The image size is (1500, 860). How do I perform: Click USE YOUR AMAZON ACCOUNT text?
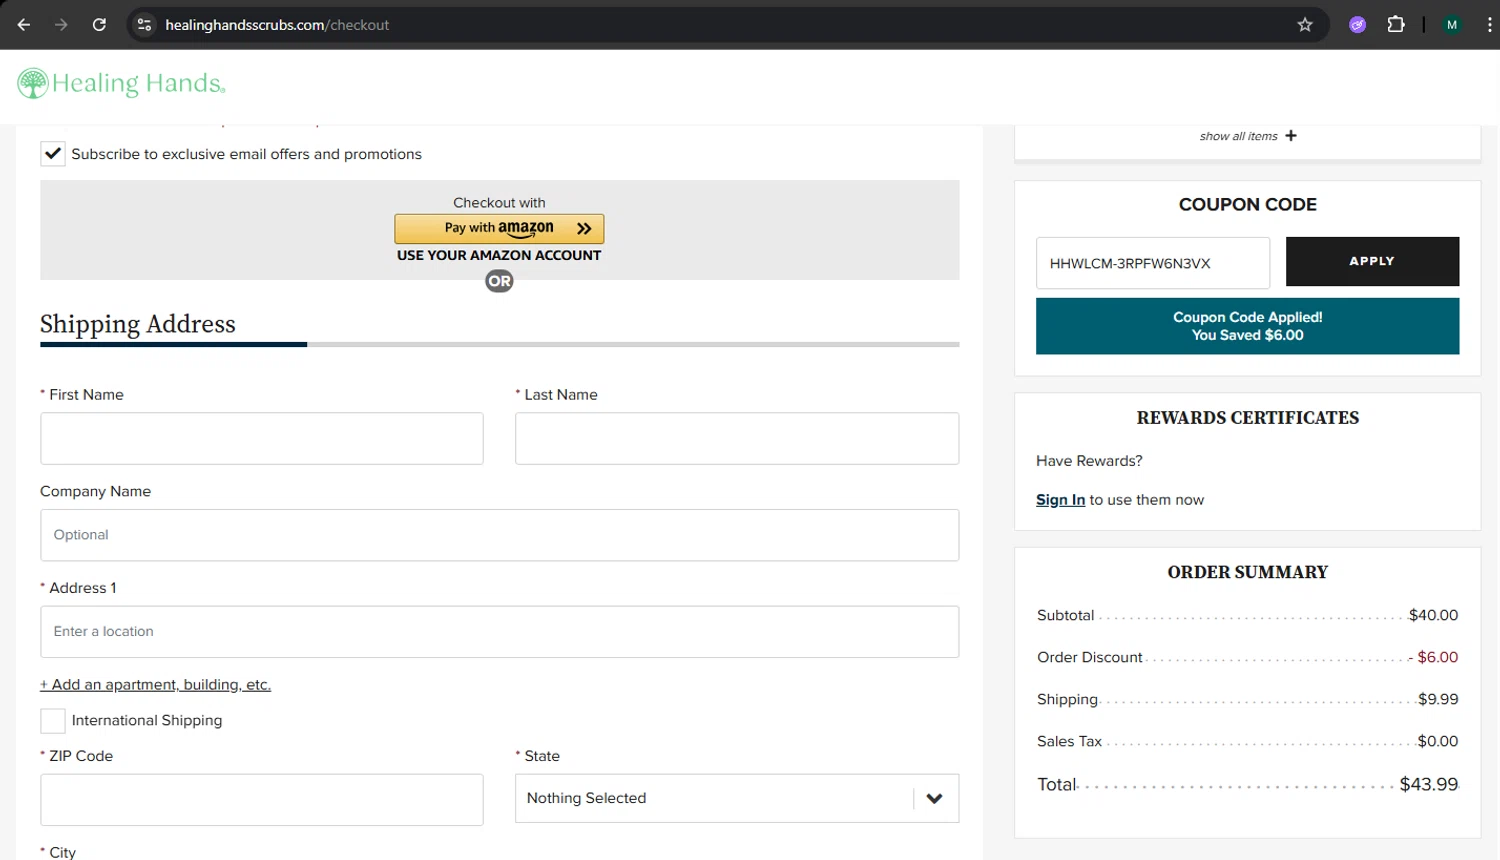(499, 255)
